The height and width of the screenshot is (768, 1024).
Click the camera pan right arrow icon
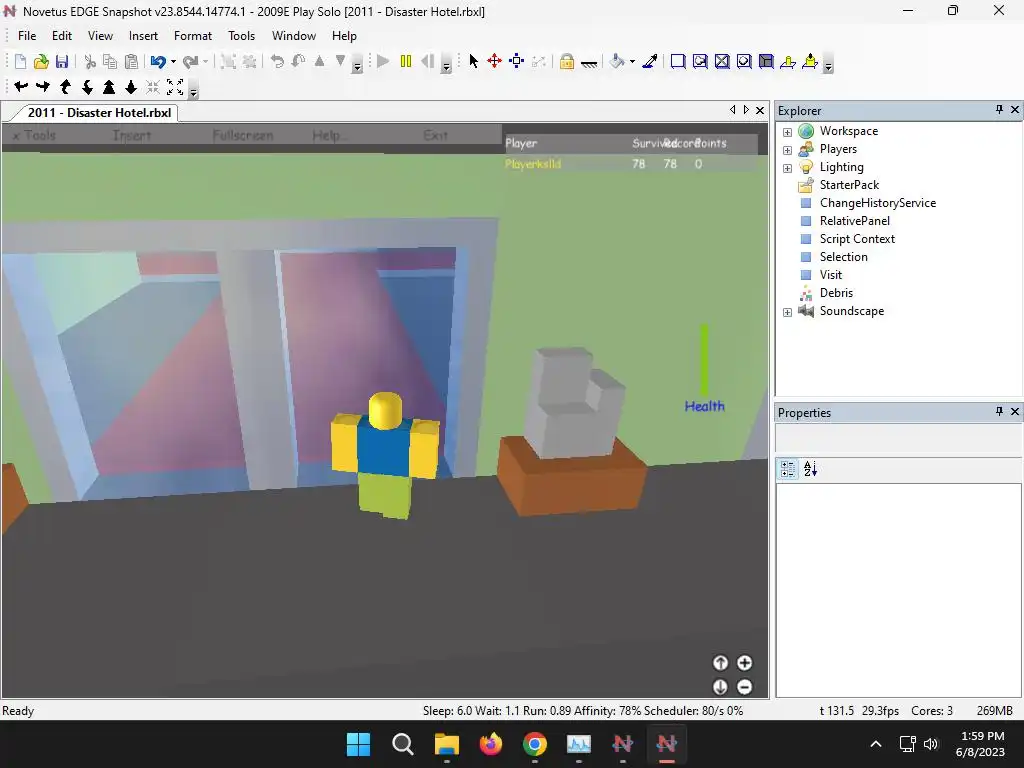[x=43, y=87]
